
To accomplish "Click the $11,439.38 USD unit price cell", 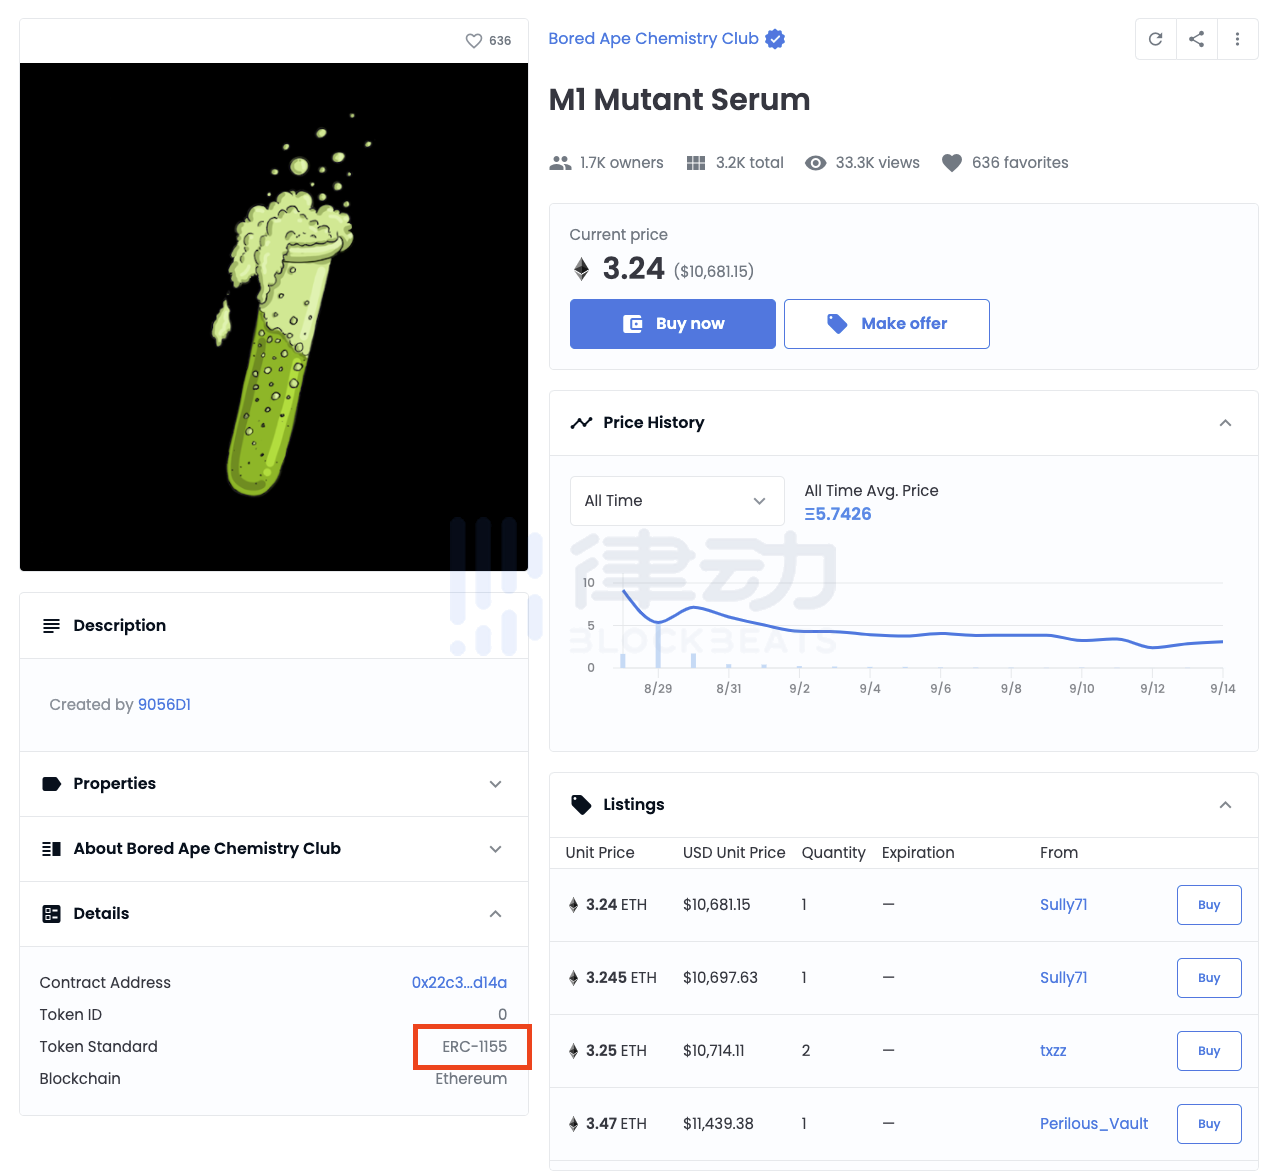I will [x=718, y=1124].
